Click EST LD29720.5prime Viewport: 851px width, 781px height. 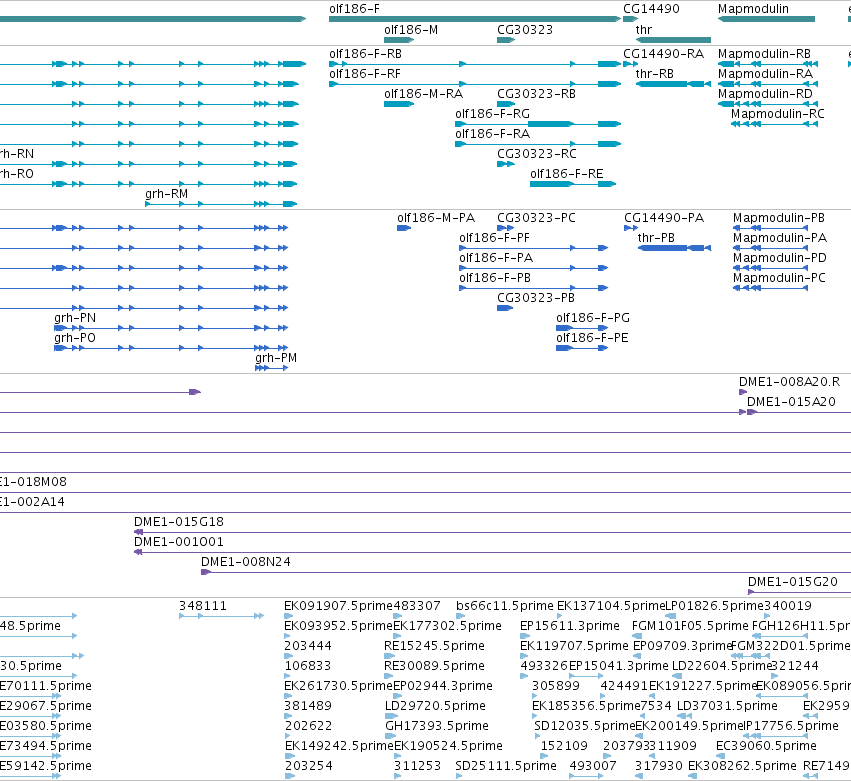point(435,707)
